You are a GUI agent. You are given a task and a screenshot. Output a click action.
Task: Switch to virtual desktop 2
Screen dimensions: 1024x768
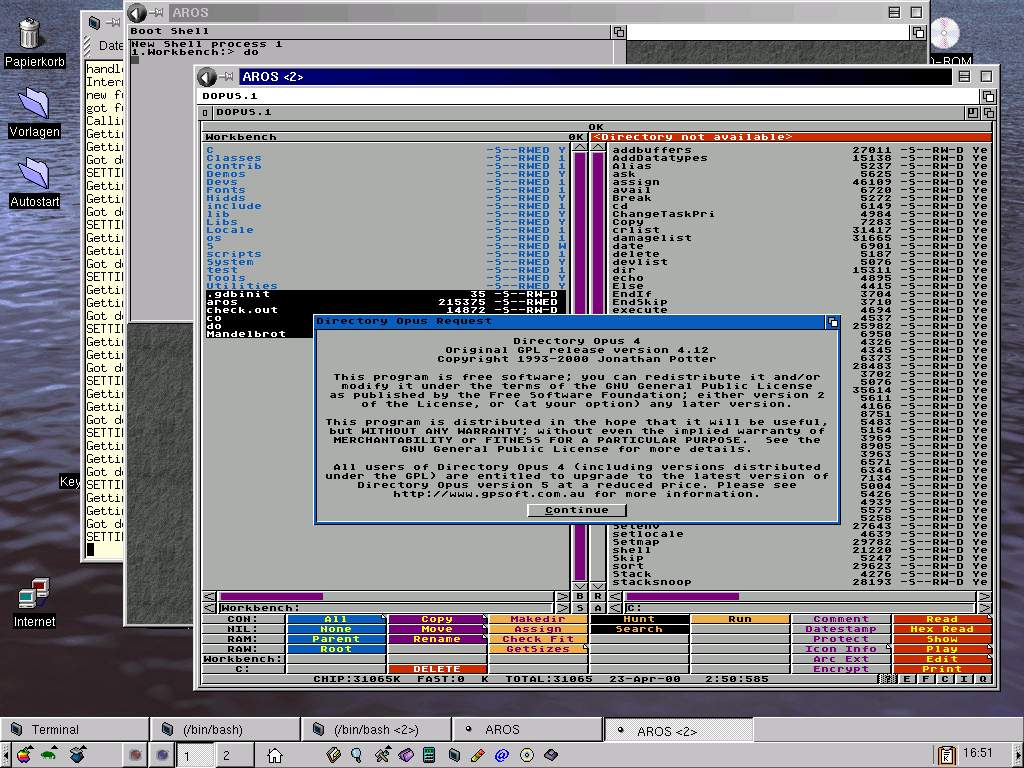(234, 756)
